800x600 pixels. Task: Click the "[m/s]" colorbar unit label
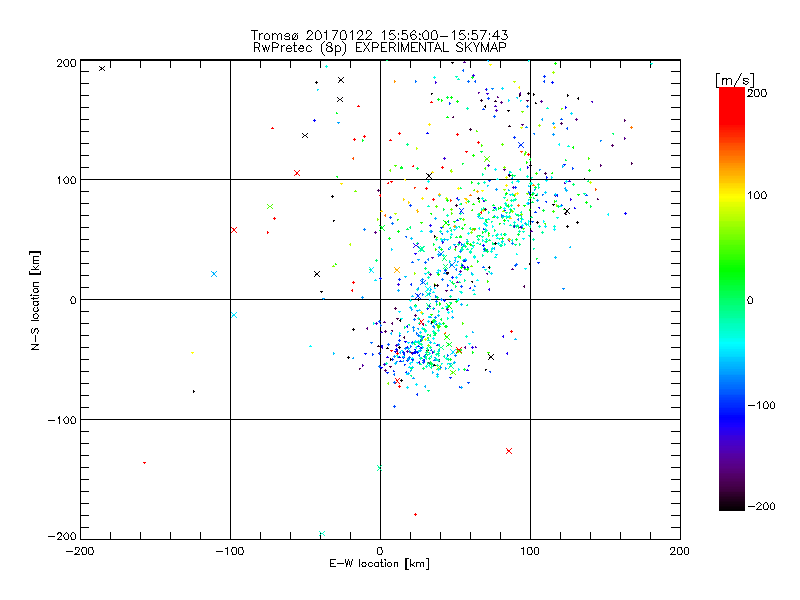pos(735,80)
